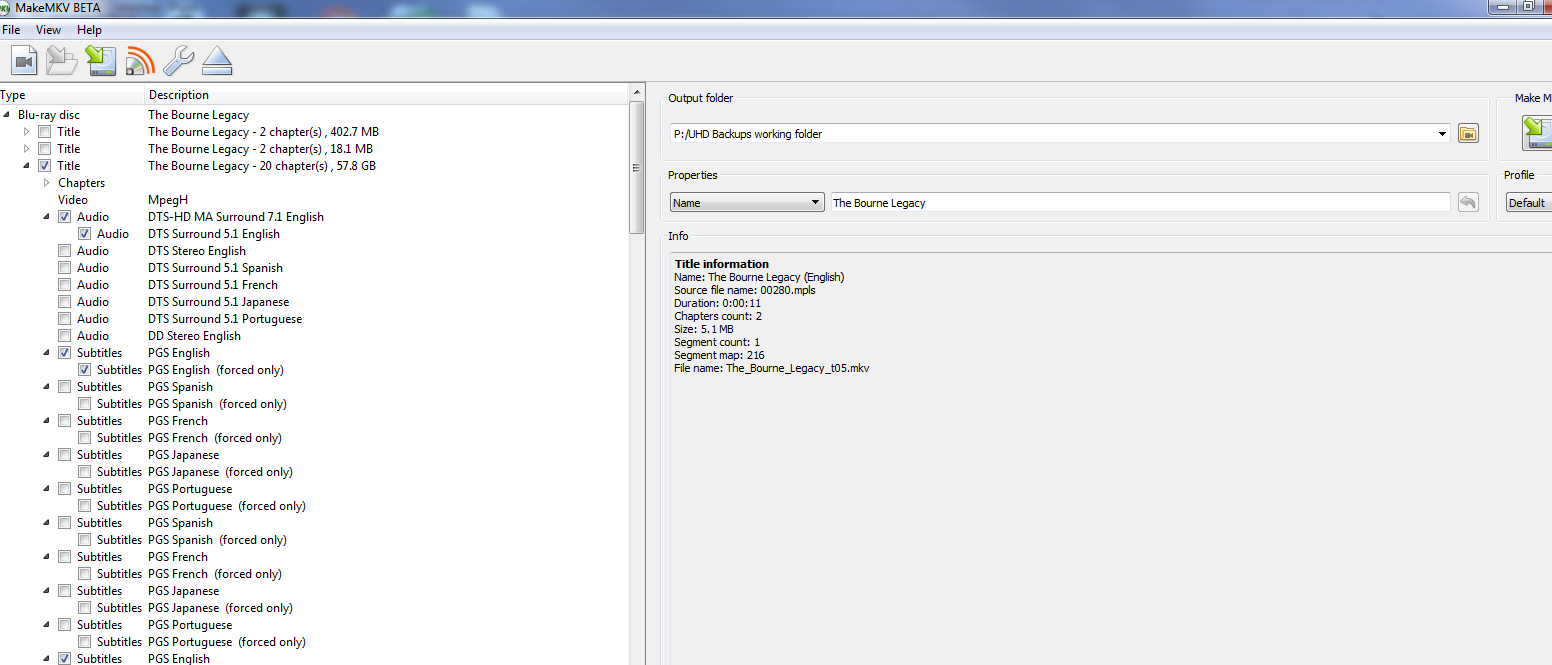
Task: Uncheck DTS Surround 5.1 English audio
Action: 85,234
